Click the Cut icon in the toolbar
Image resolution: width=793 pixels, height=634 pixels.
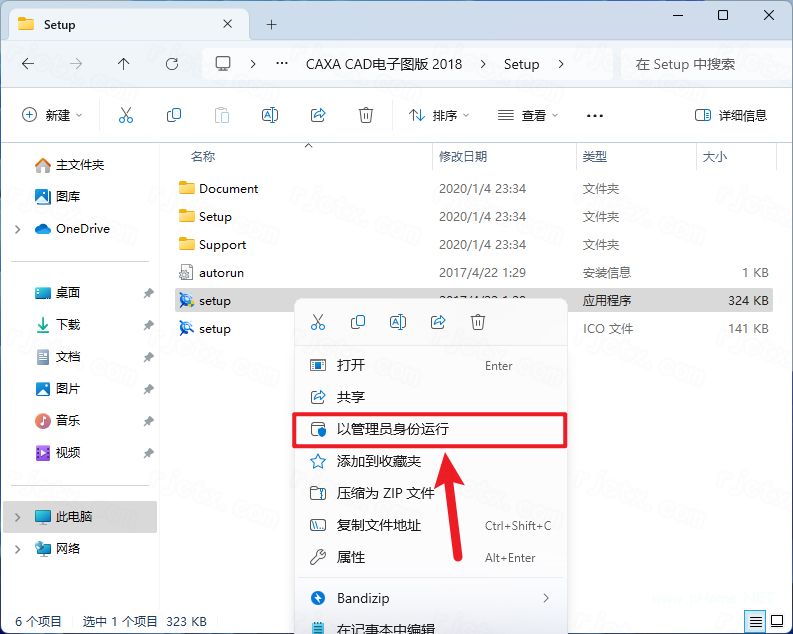click(x=125, y=115)
